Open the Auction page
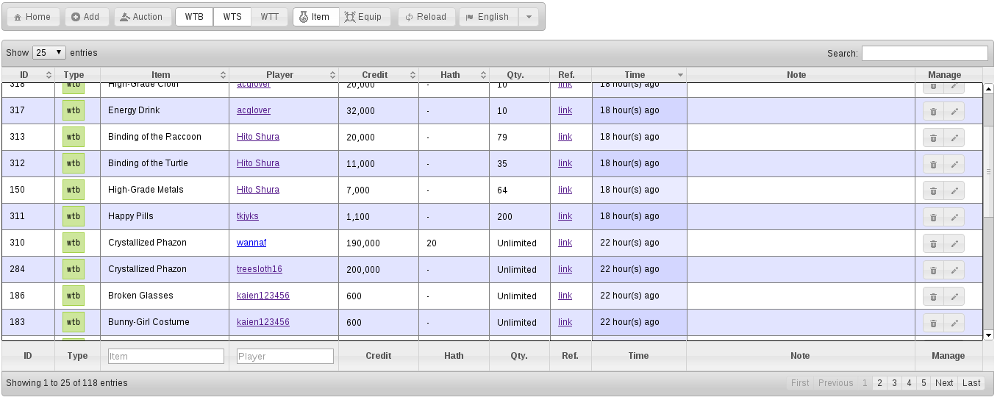The width and height of the screenshot is (1000, 400). (142, 17)
